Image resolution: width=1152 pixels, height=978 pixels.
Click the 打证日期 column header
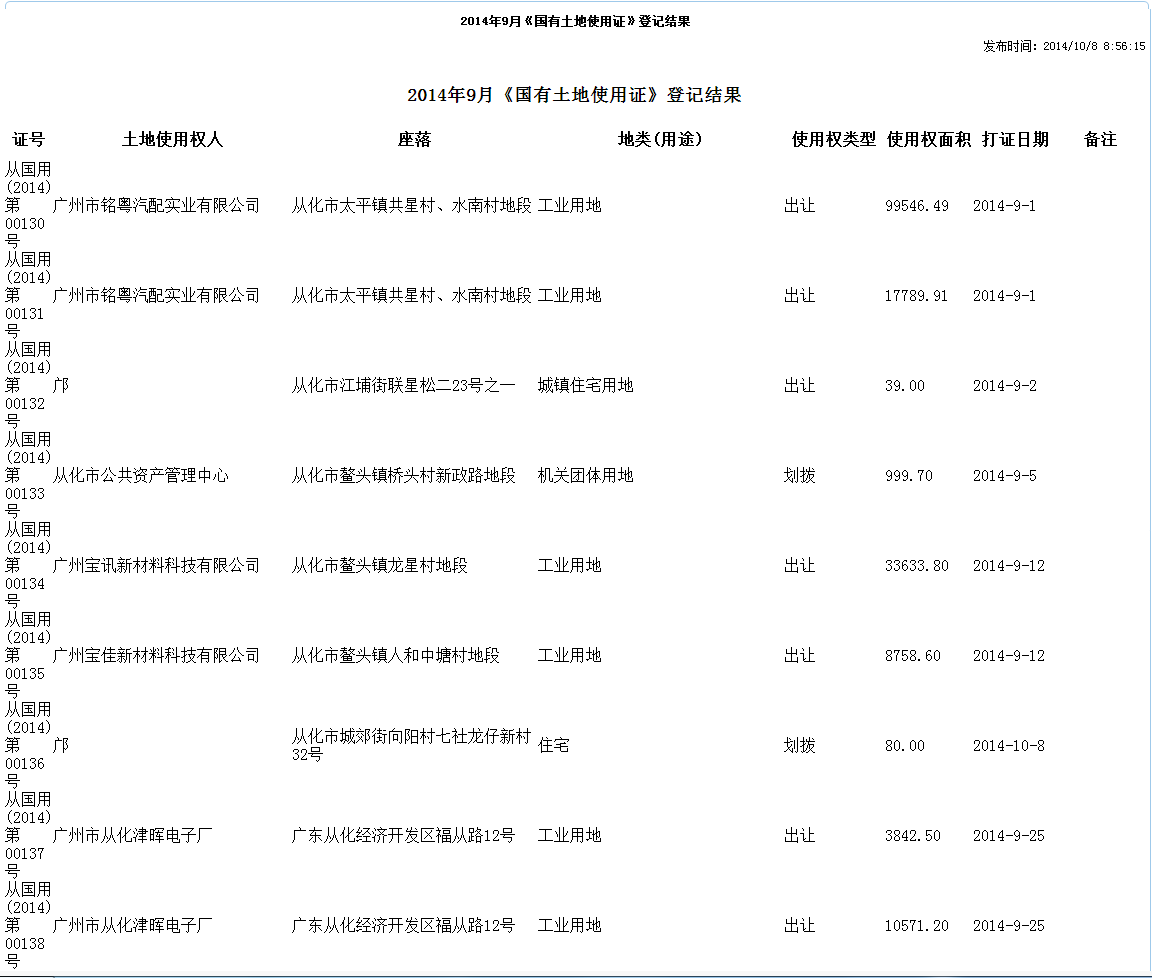[x=1015, y=140]
